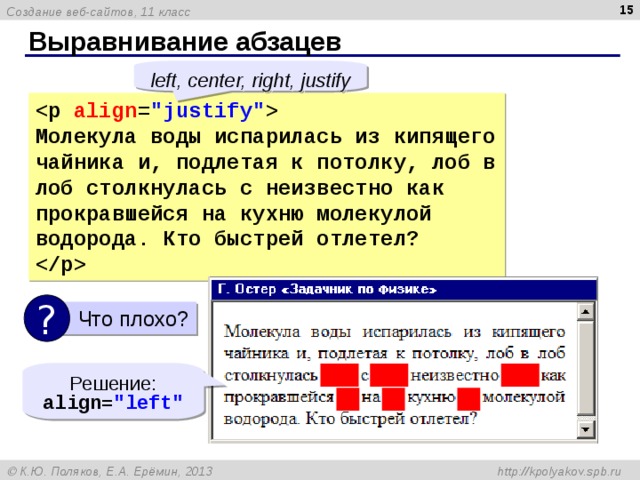Click the vertical scrollbar thumb in the preview window

click(585, 368)
